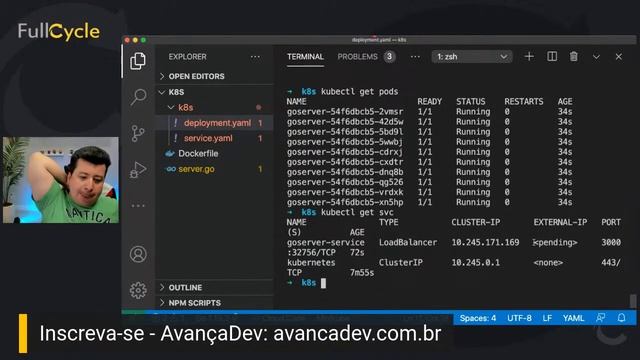Click cluster IP 10.245.171.169
Image resolution: width=640 pixels, height=360 pixels.
click(485, 242)
